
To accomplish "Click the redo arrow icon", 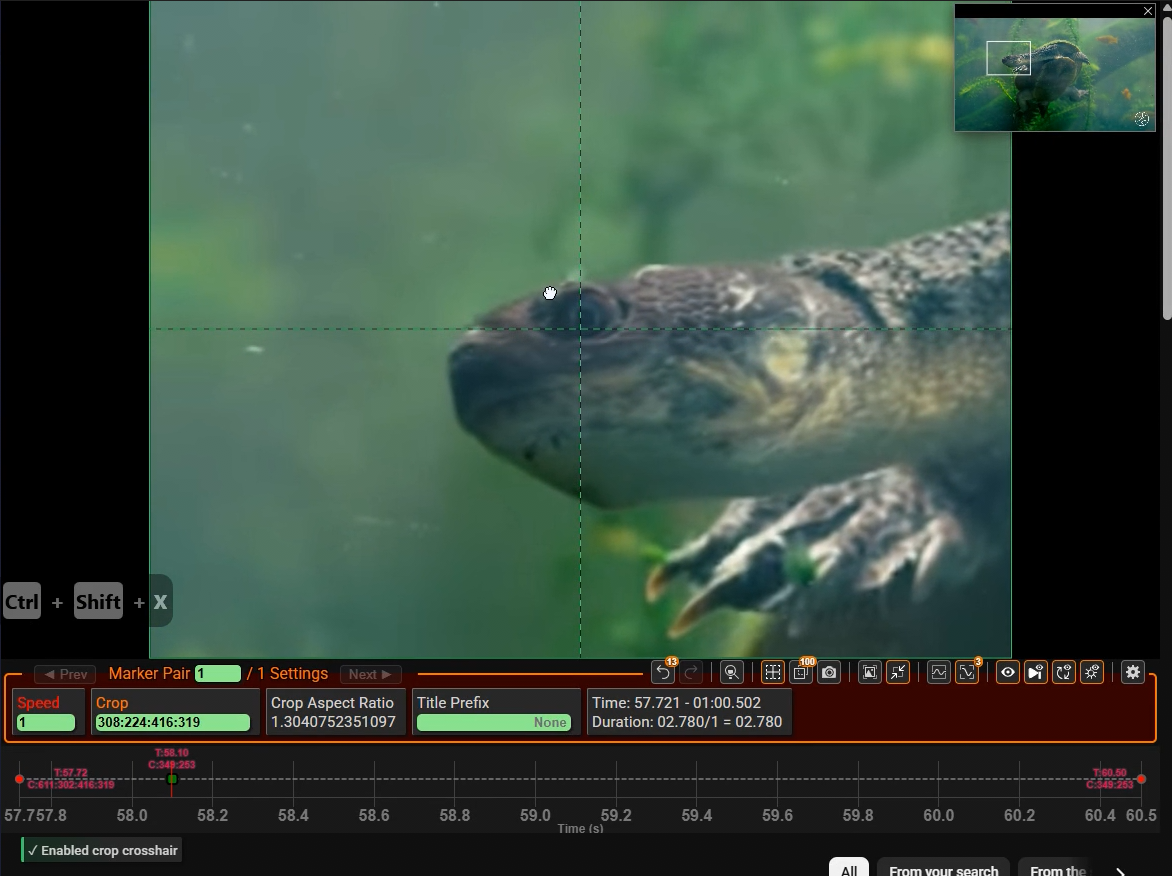I will [x=691, y=673].
